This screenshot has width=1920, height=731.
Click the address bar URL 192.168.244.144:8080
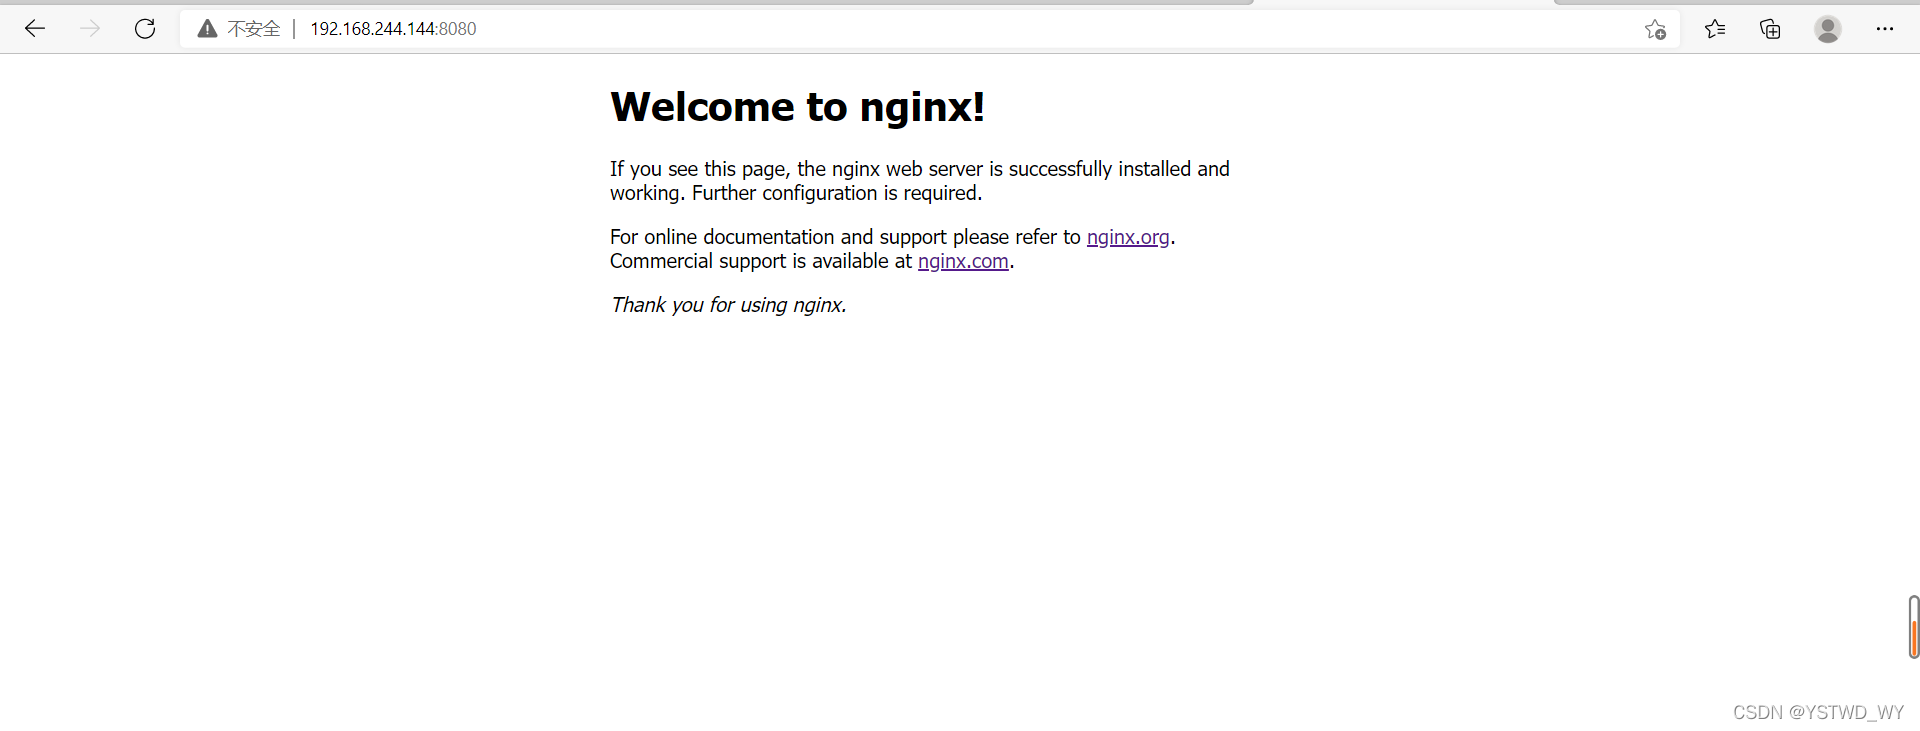(393, 29)
